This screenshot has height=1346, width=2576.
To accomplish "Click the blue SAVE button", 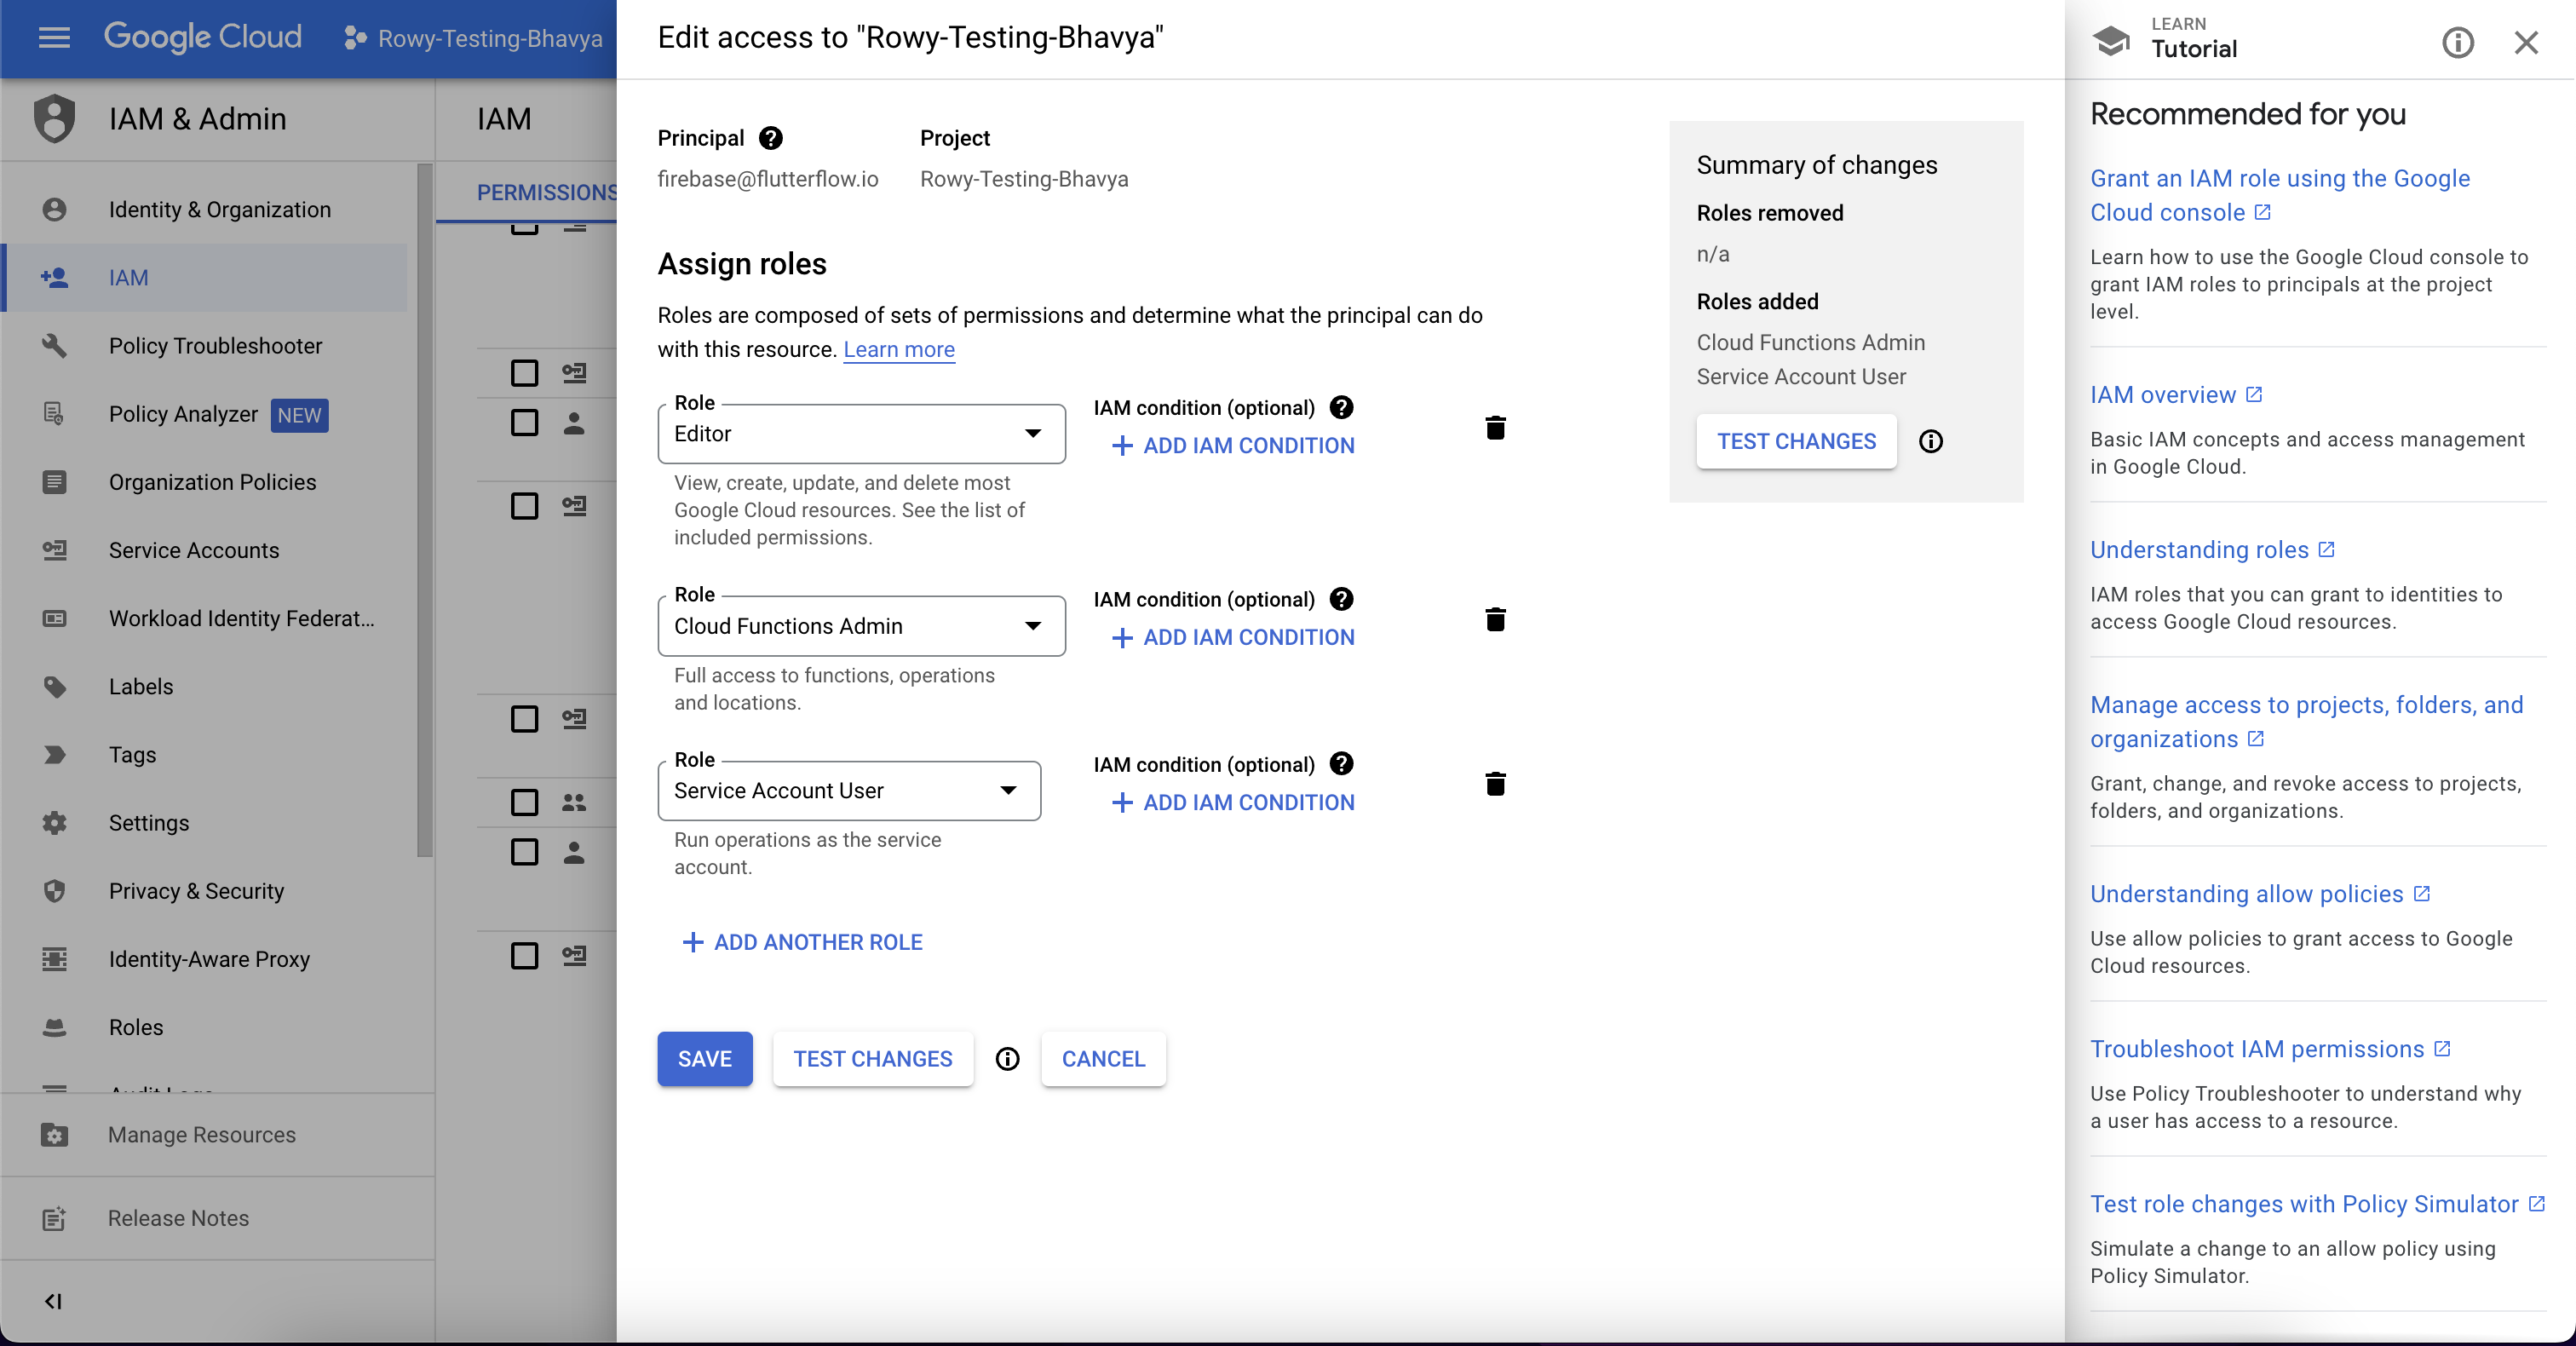I will point(704,1058).
